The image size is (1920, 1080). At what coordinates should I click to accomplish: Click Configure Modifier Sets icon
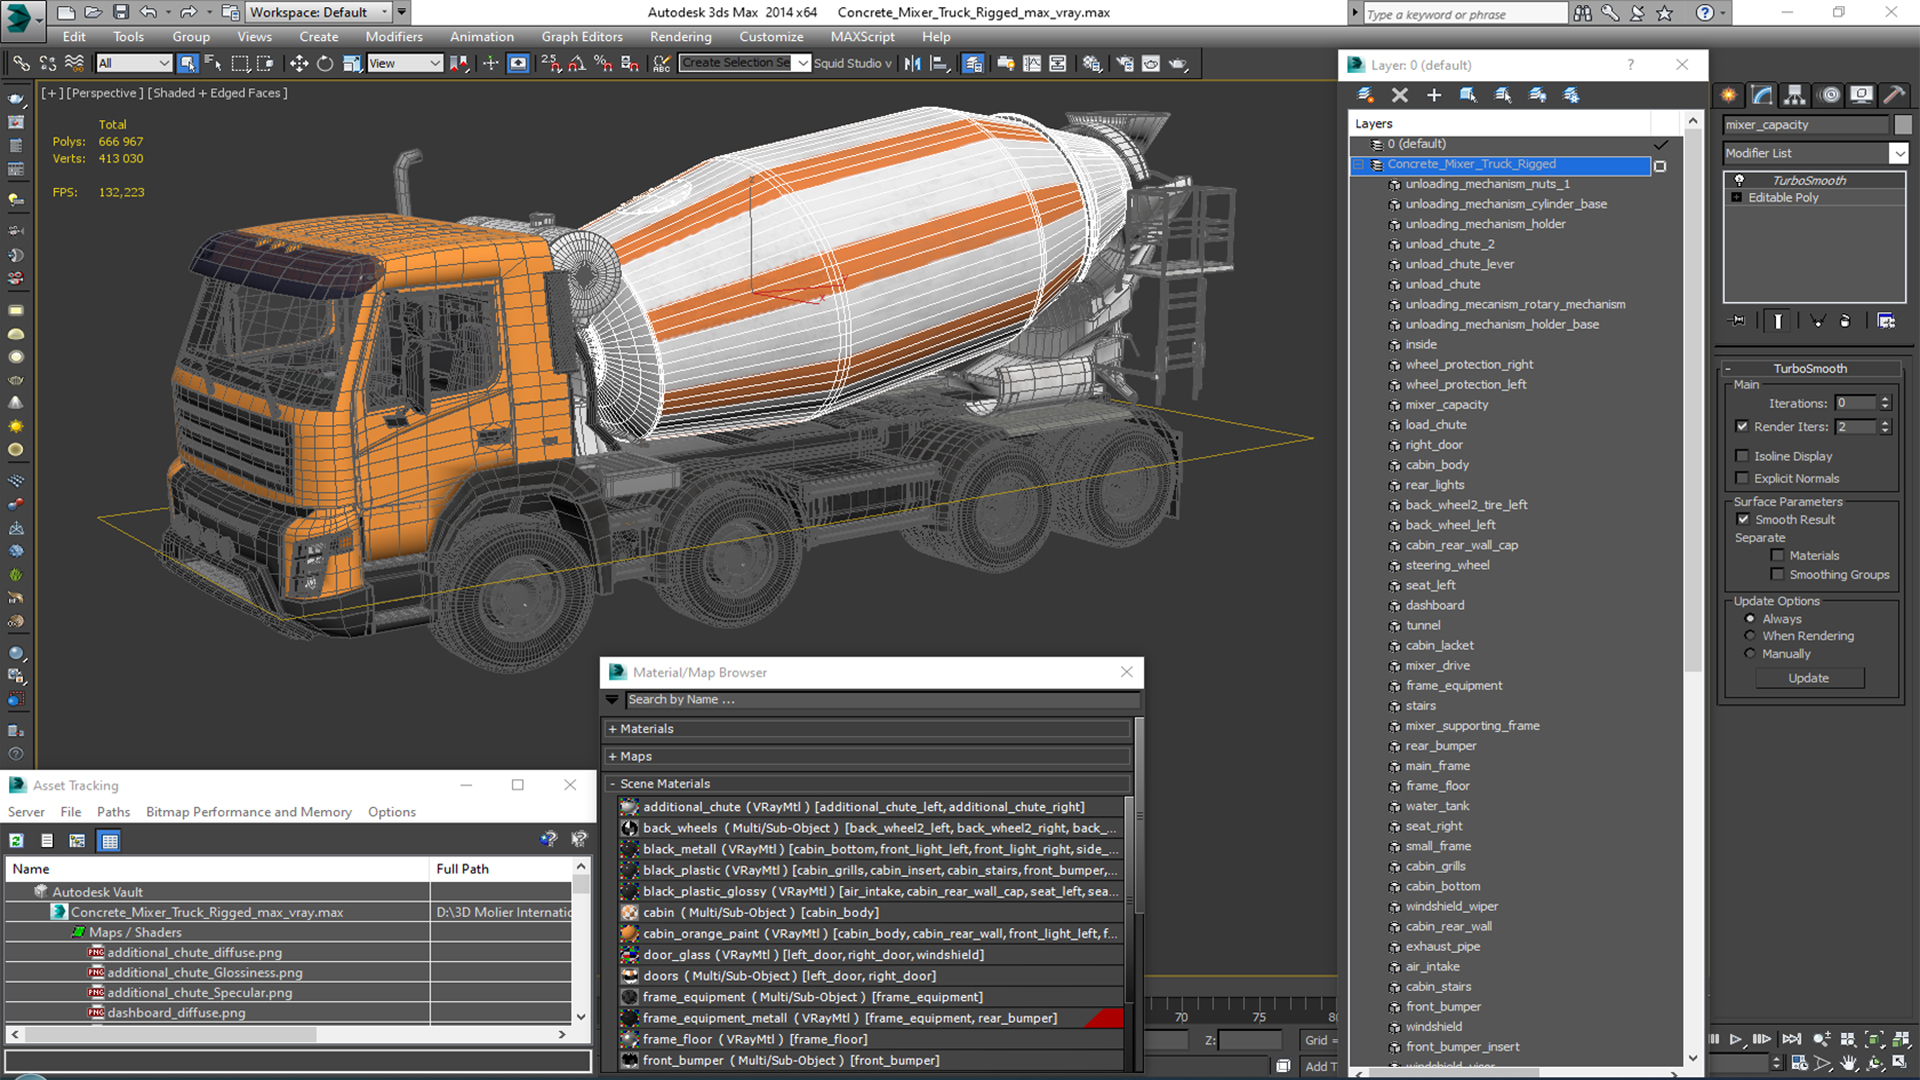click(x=1886, y=321)
